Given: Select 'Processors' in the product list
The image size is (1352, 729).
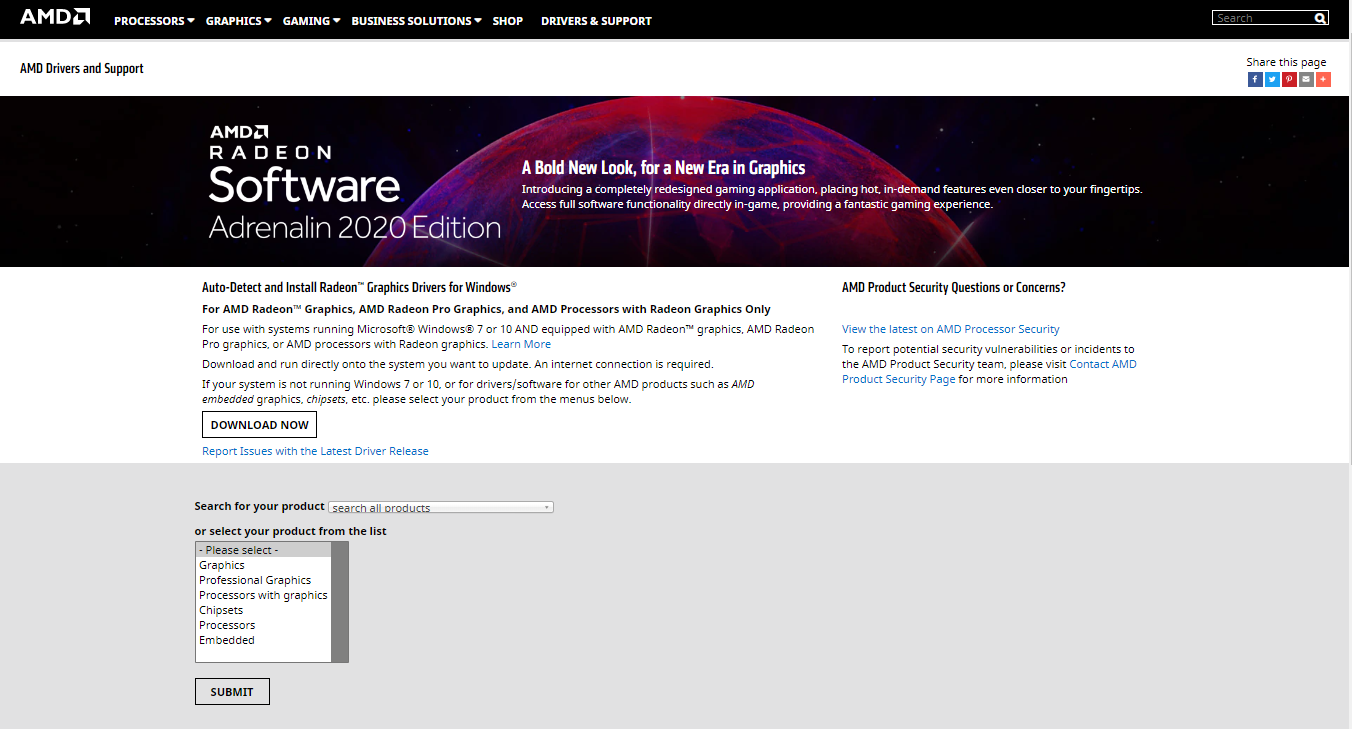Looking at the screenshot, I should point(263,625).
